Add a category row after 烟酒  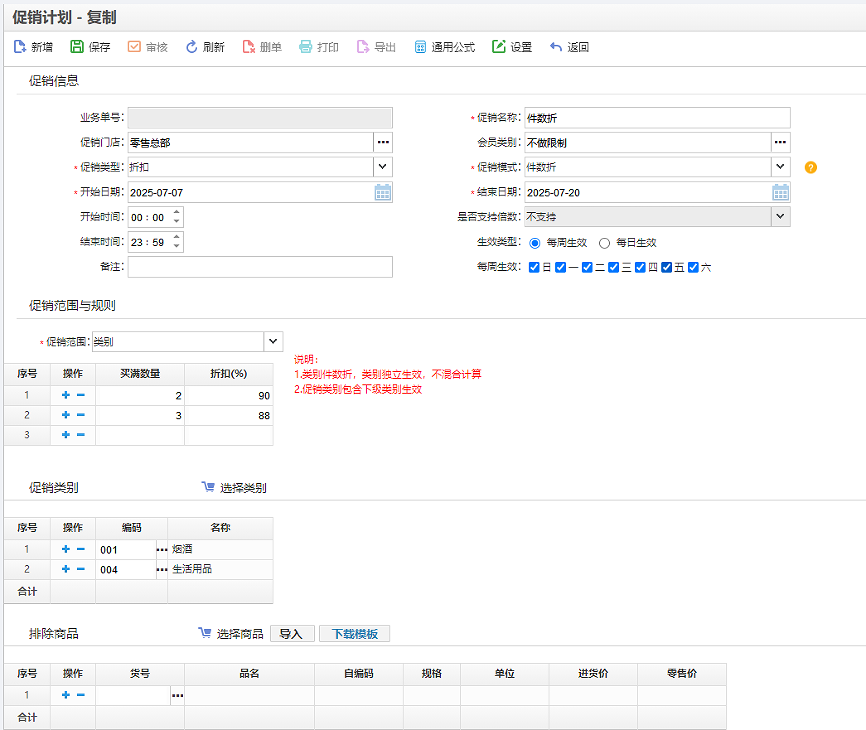(66, 549)
